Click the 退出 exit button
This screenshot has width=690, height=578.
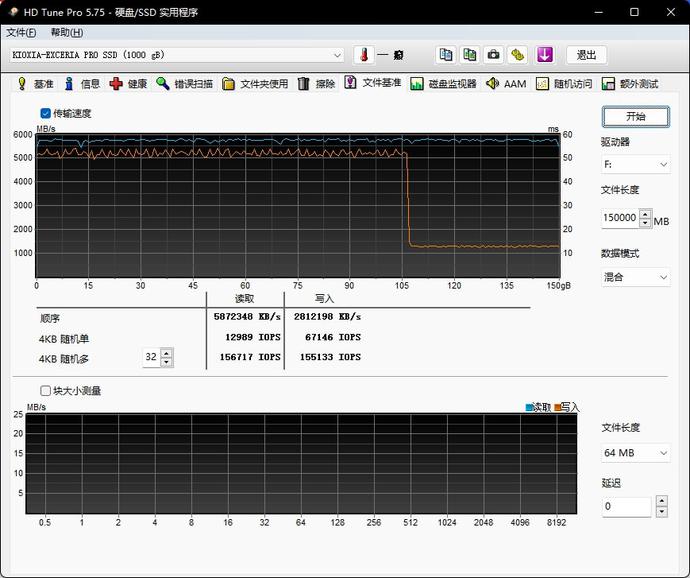click(586, 55)
